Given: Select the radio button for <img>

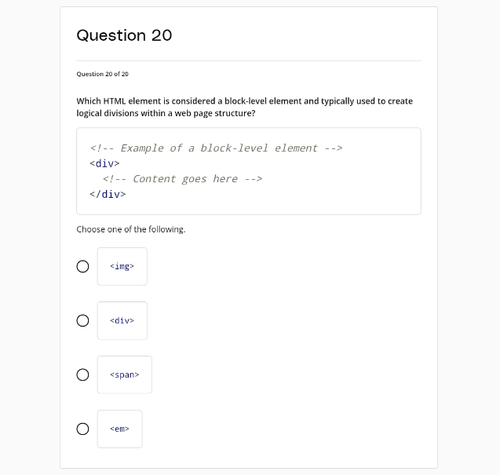Looking at the screenshot, I should (x=83, y=266).
